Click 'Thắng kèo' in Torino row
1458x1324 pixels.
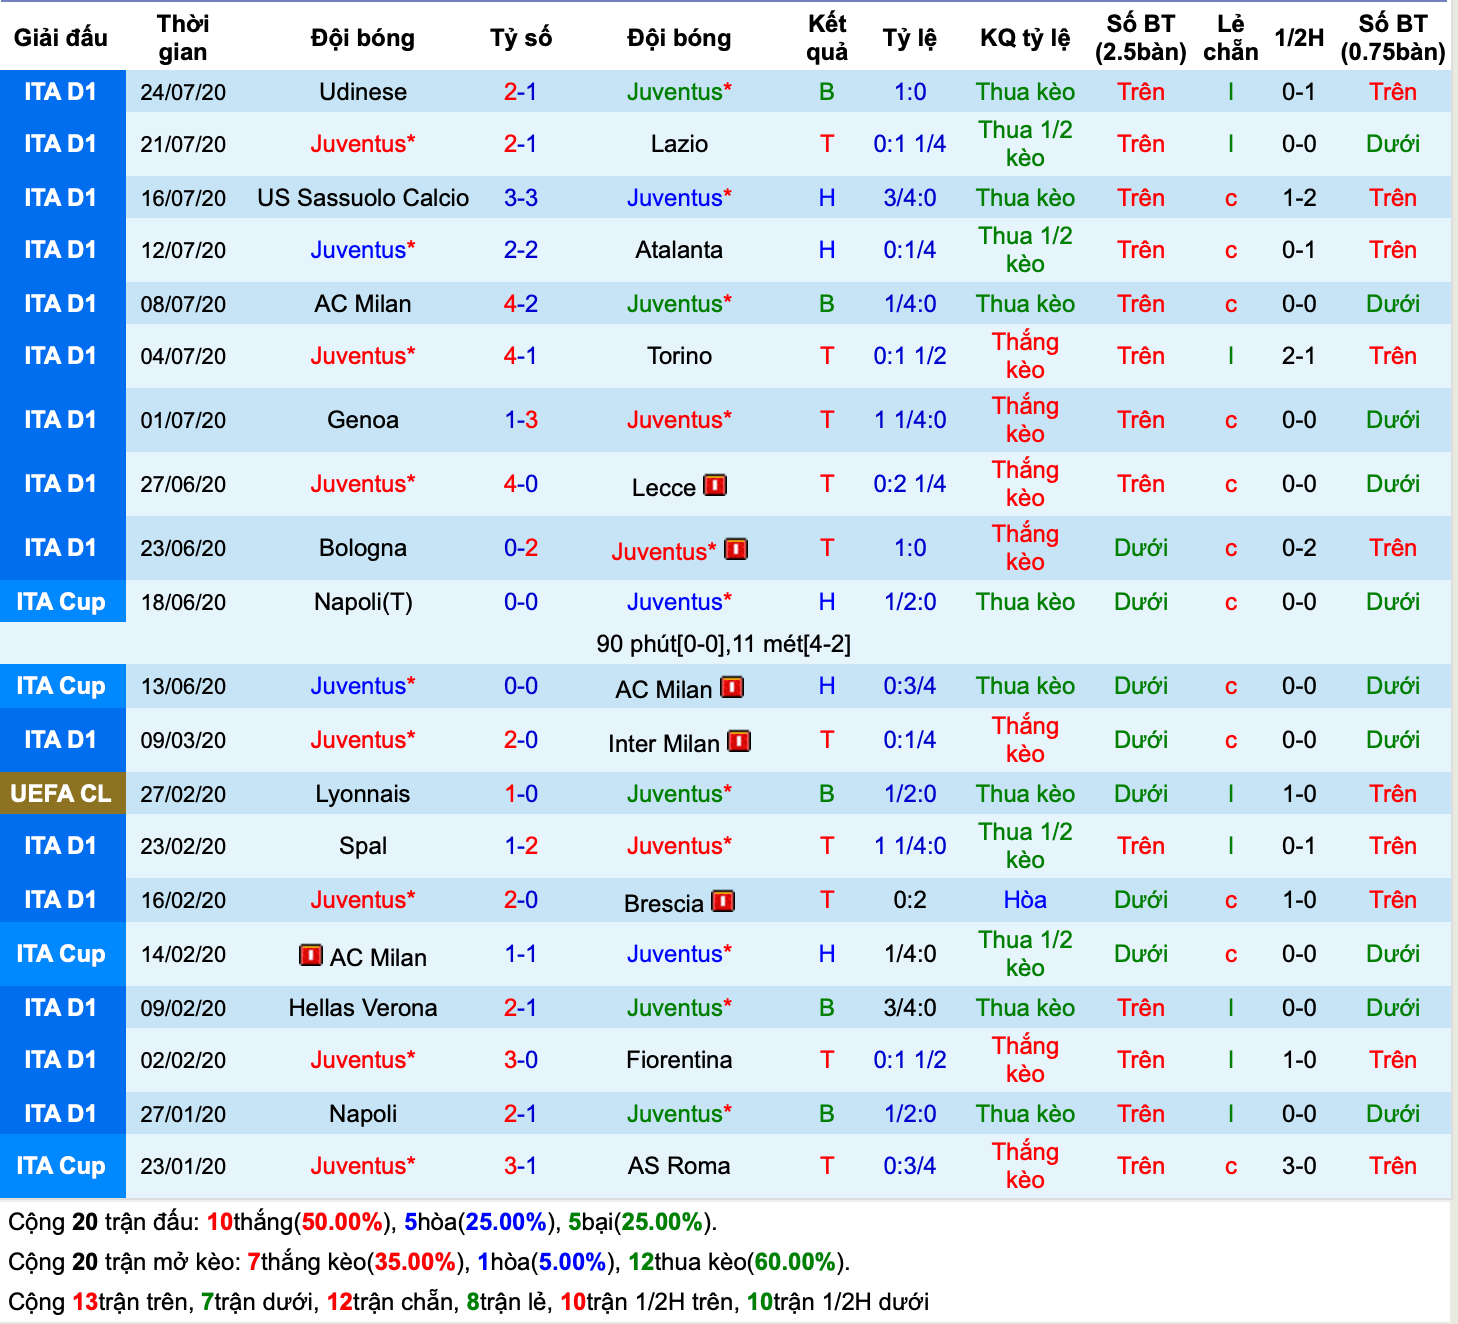point(1025,356)
